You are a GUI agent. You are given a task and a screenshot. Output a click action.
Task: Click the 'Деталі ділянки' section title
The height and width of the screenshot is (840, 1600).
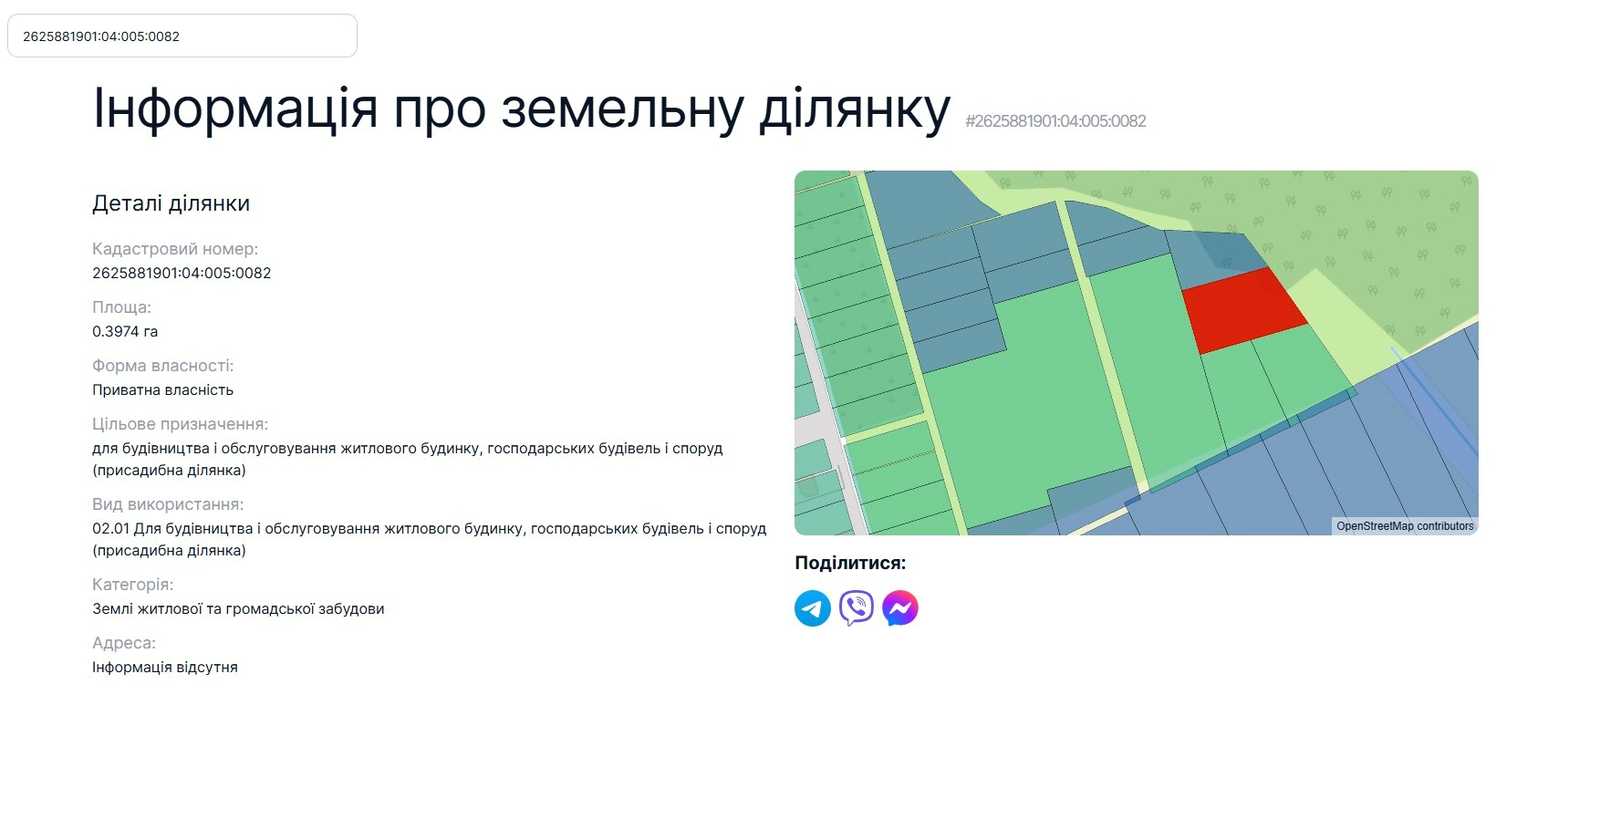tap(171, 203)
